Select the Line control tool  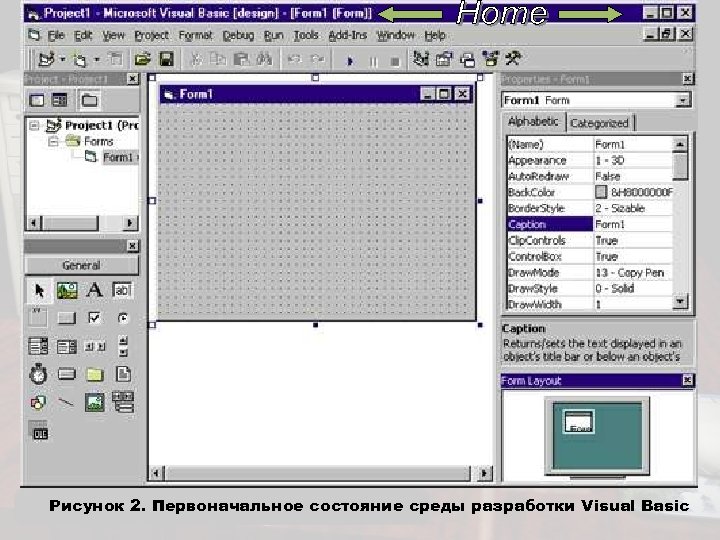[x=66, y=403]
